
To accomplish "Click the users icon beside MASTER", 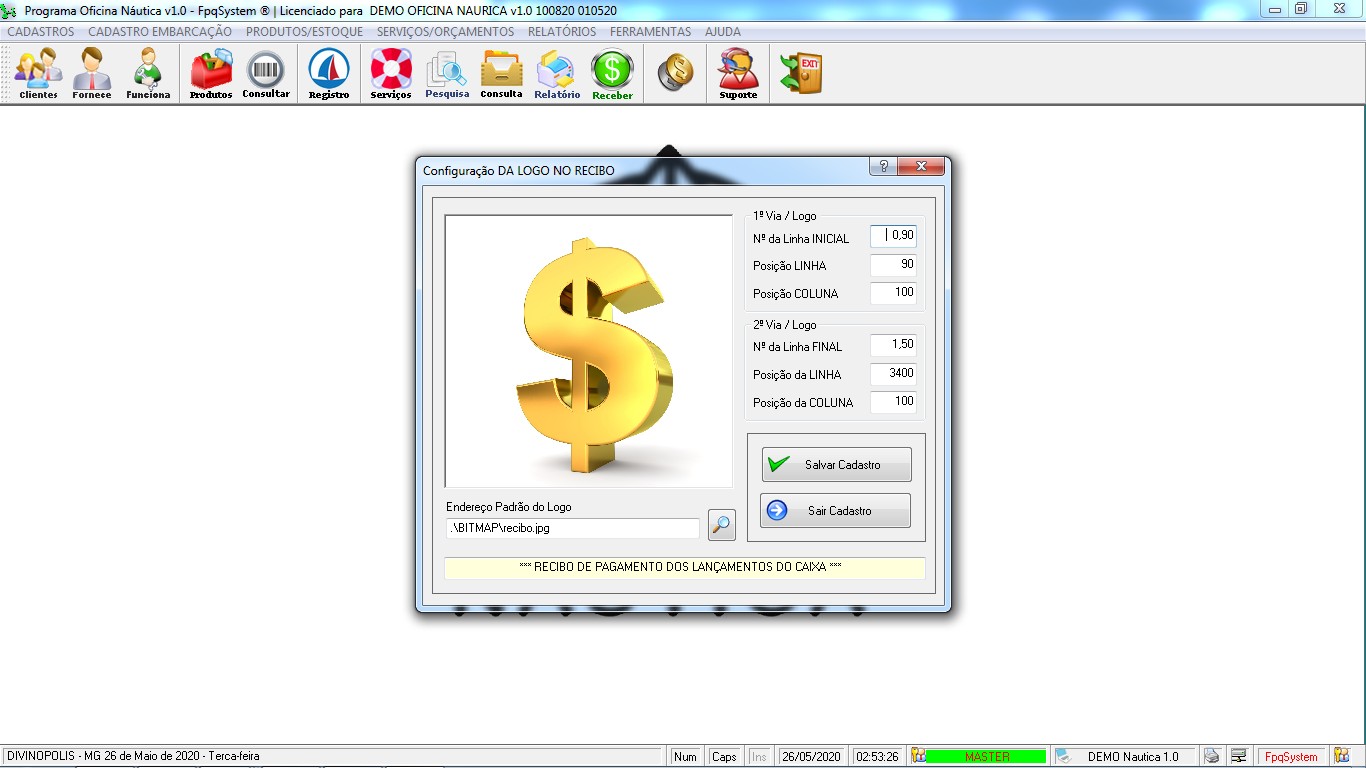I will tap(918, 756).
